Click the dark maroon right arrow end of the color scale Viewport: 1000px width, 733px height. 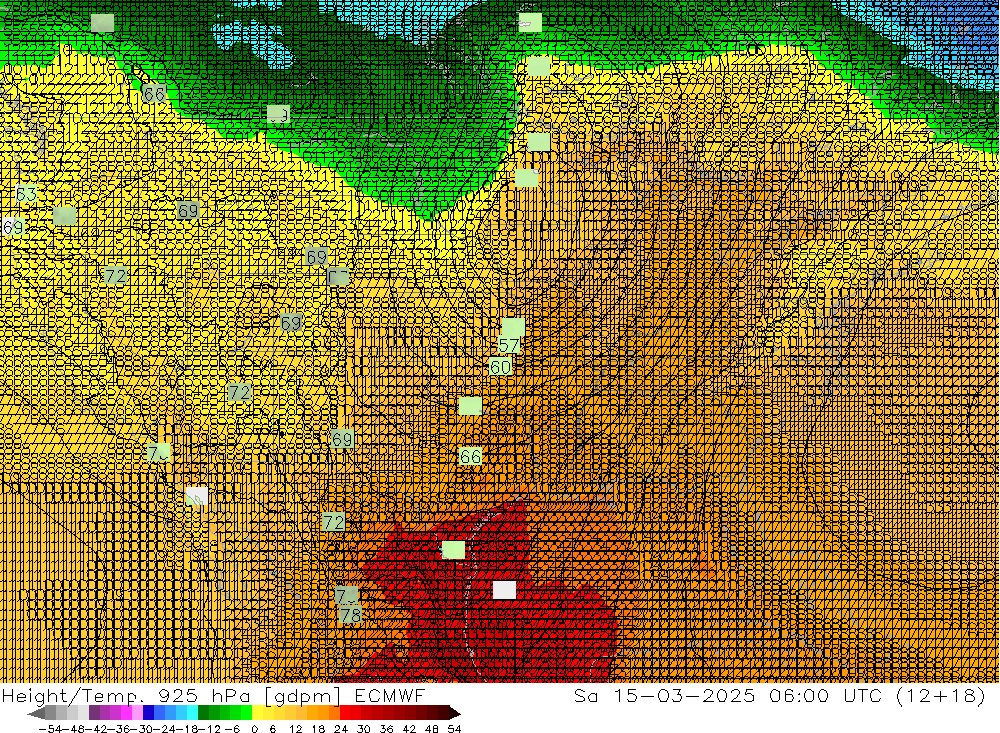click(454, 713)
